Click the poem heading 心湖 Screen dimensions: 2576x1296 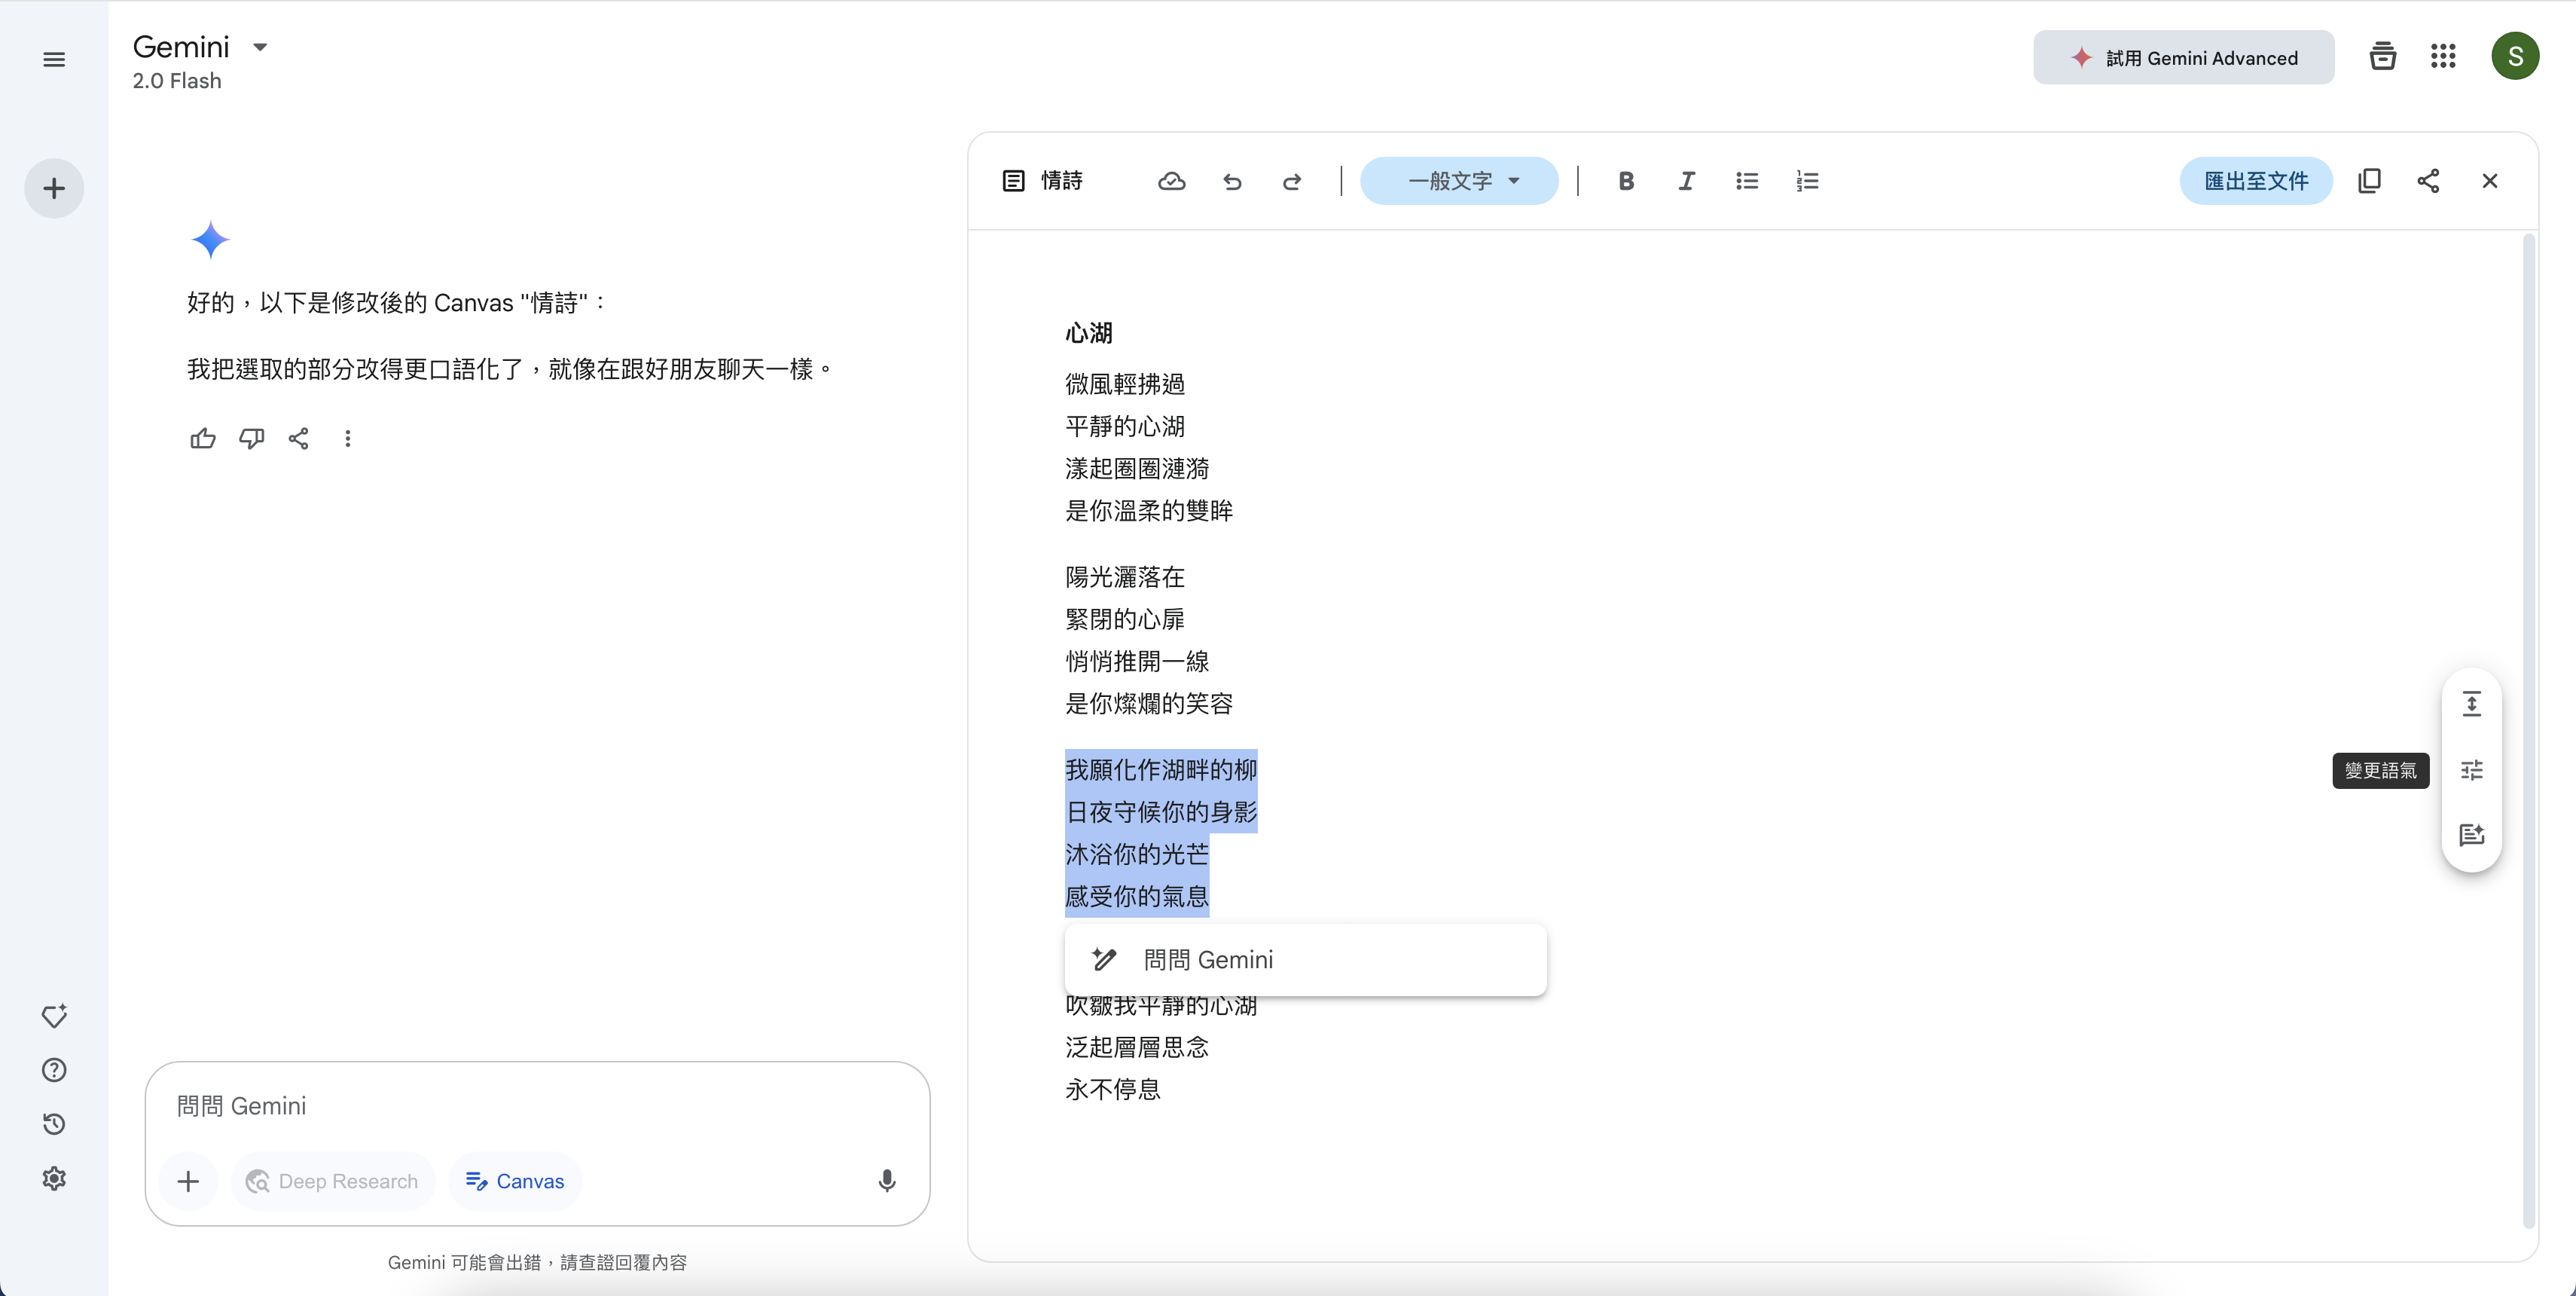(1089, 333)
